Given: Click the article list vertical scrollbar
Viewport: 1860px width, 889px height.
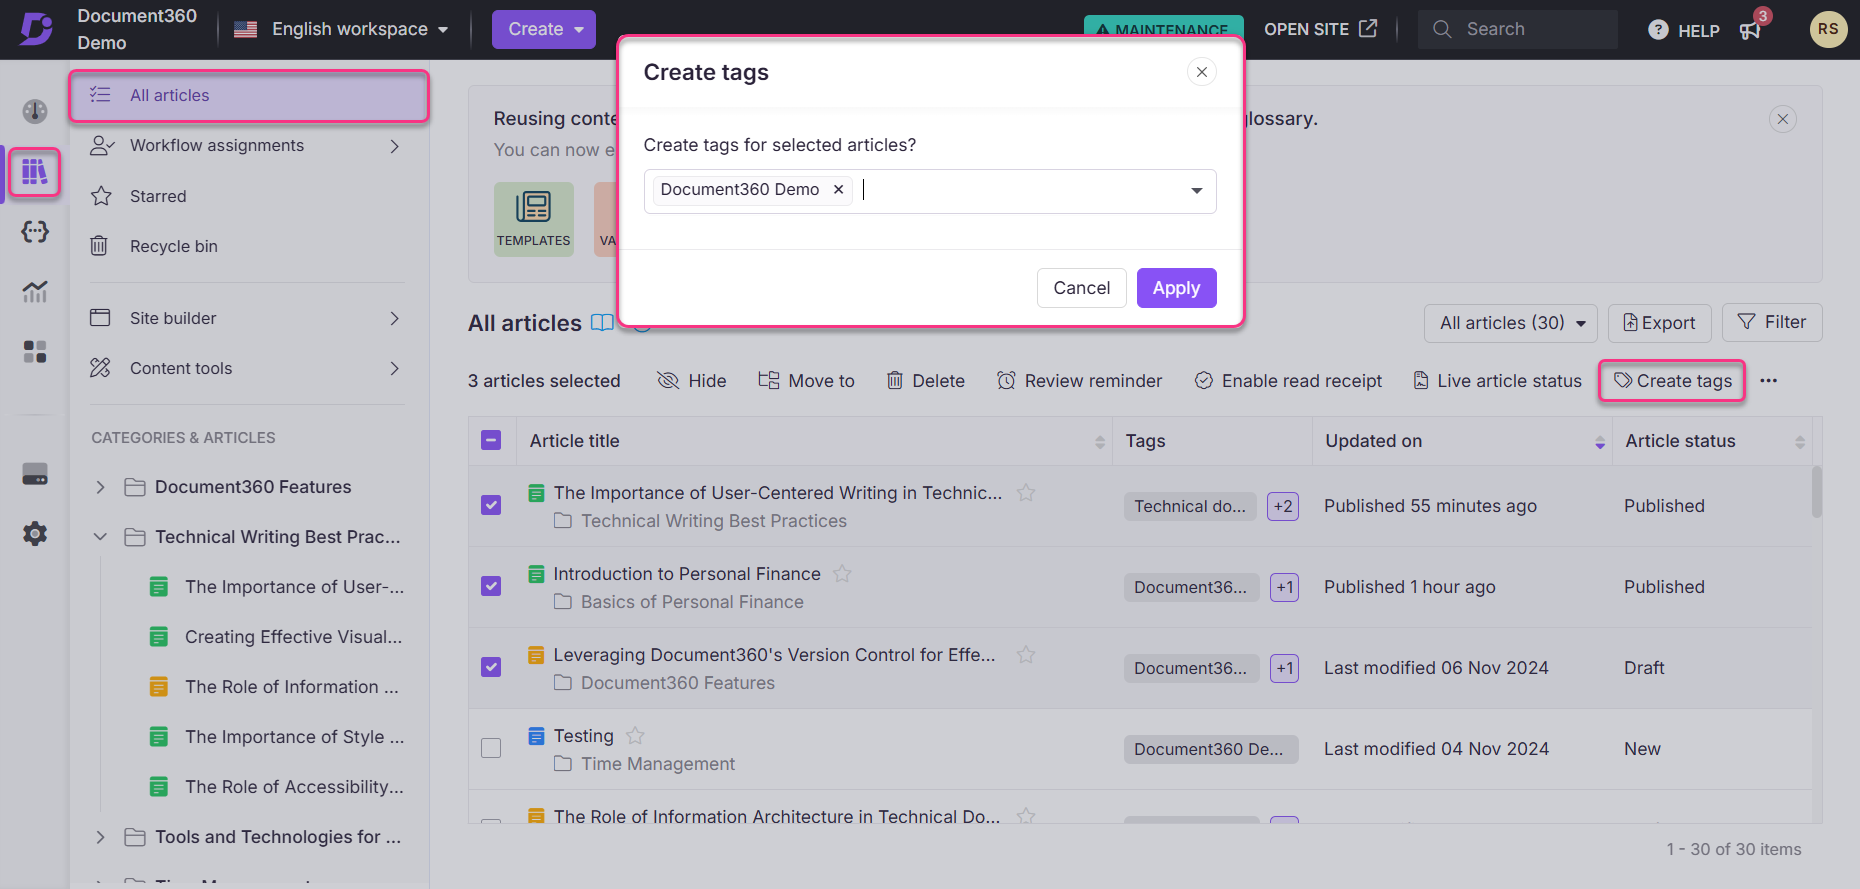Looking at the screenshot, I should (x=1816, y=492).
